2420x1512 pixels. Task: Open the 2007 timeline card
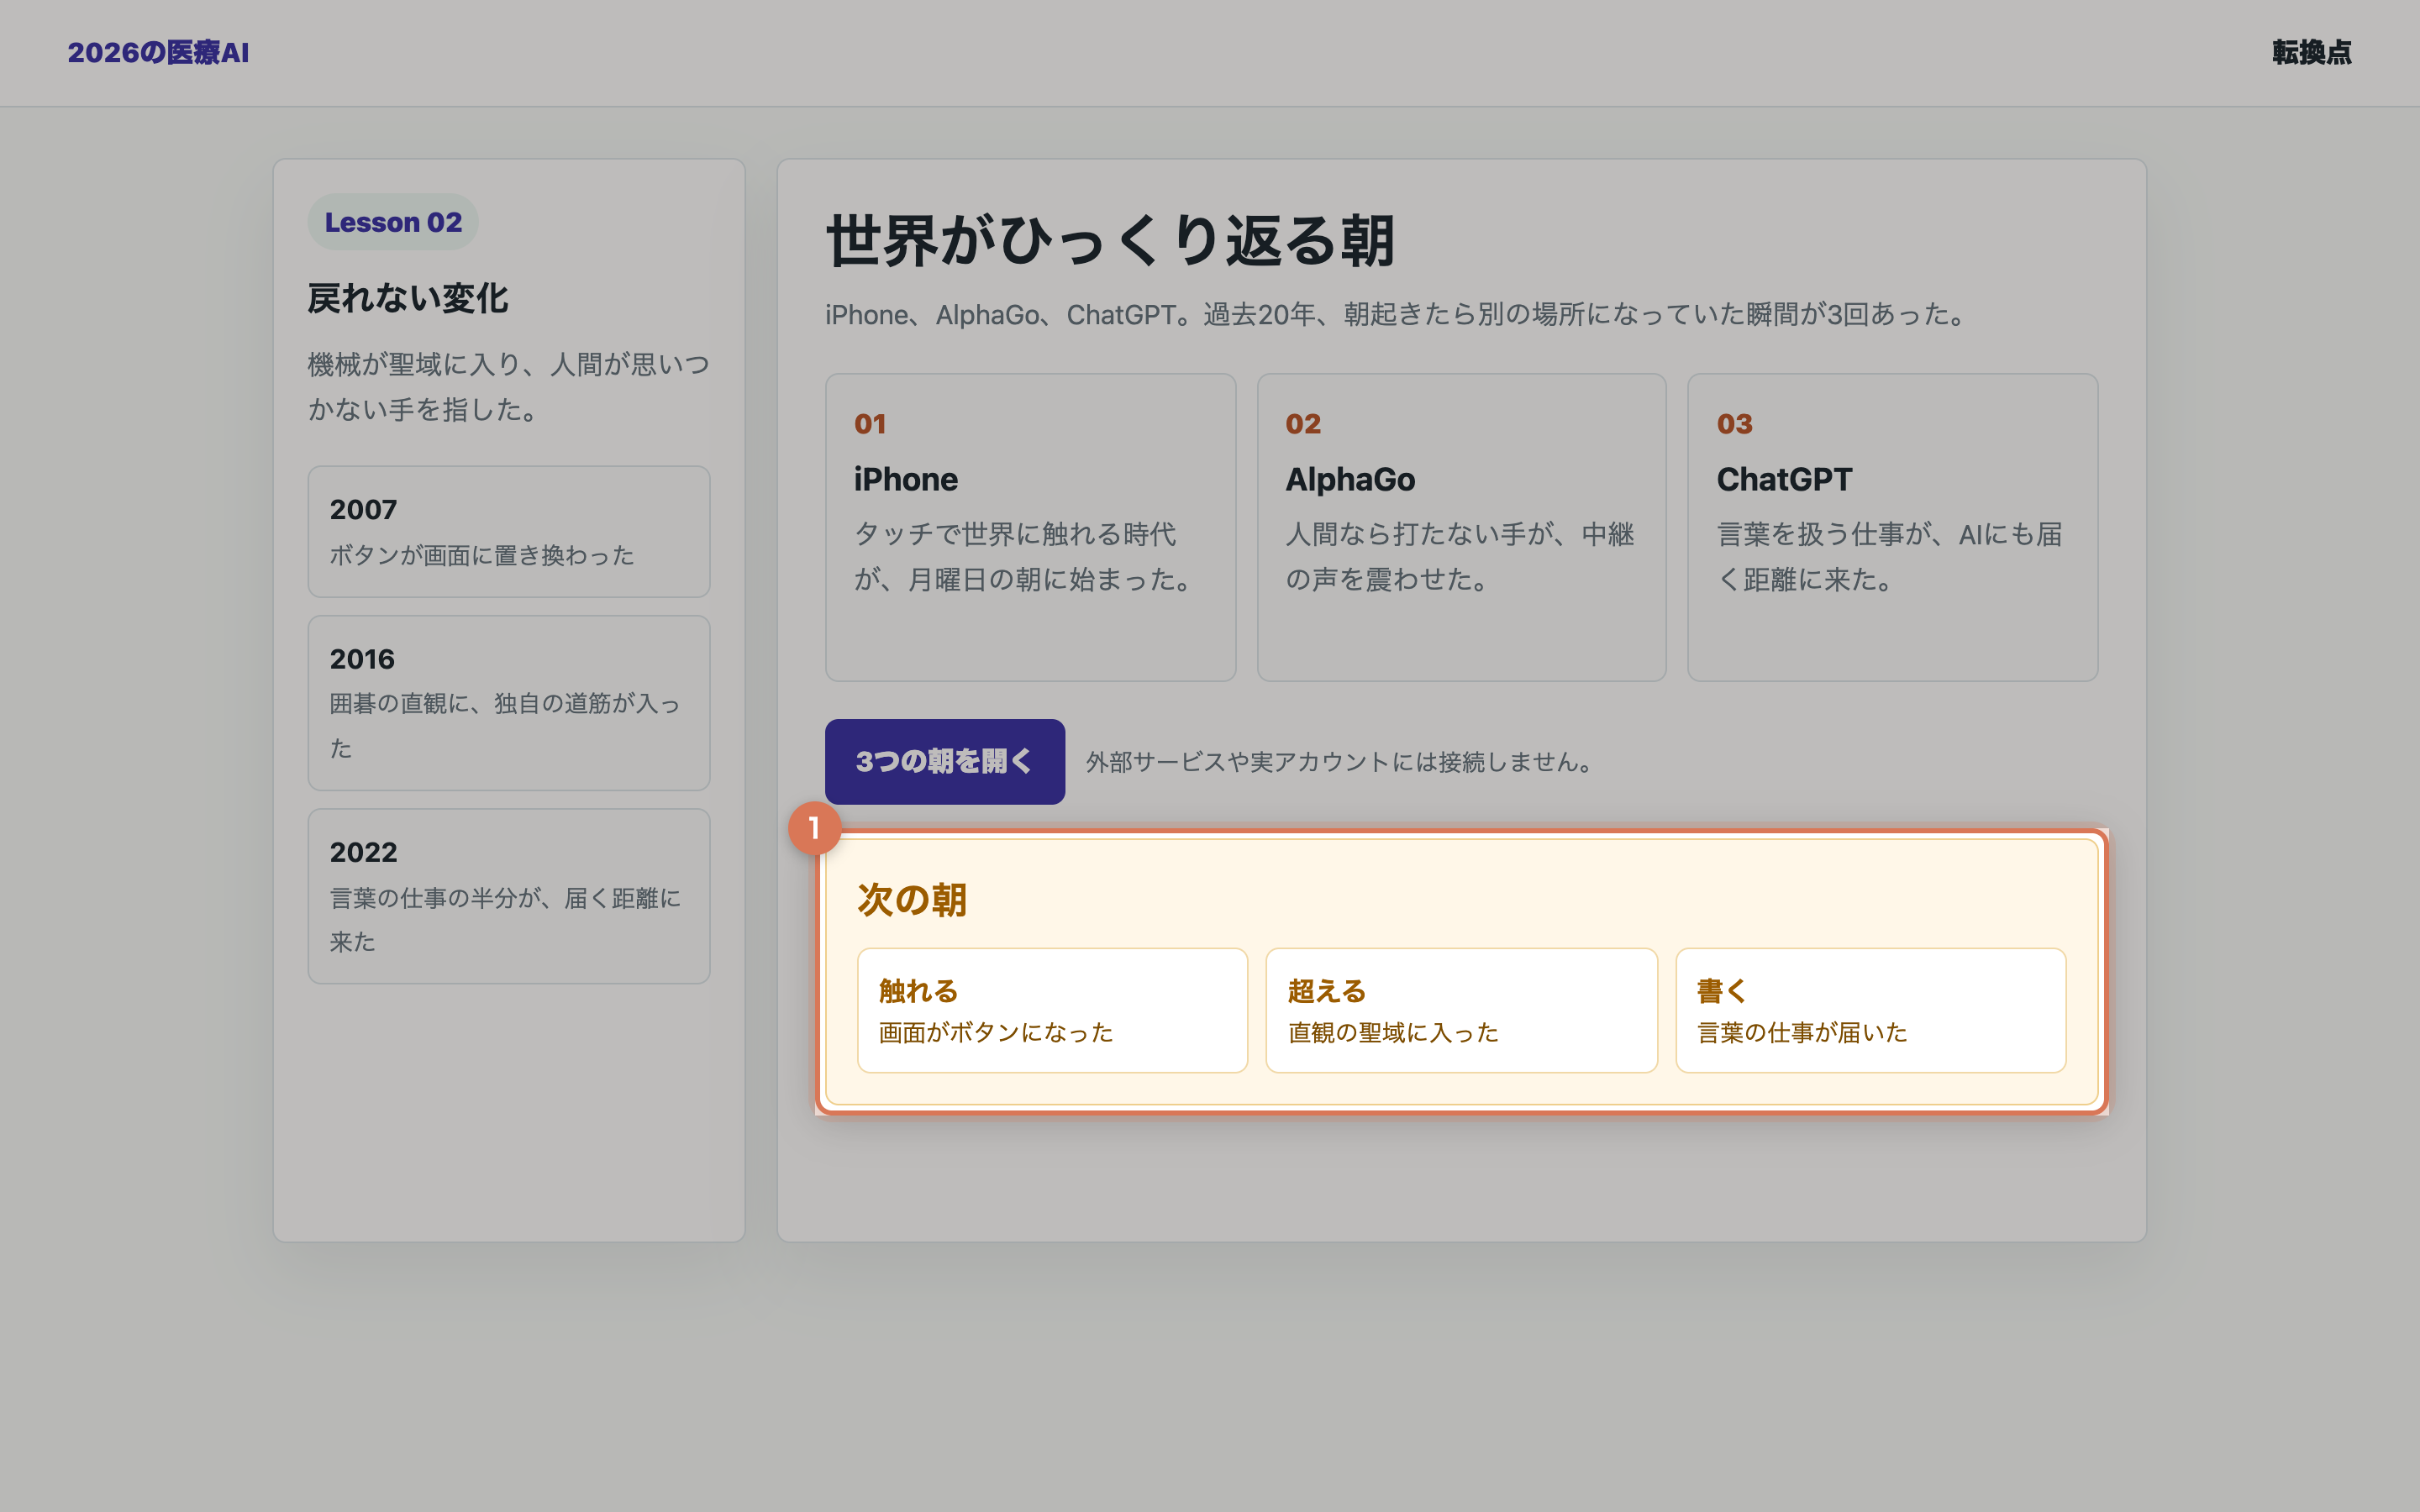tap(509, 531)
